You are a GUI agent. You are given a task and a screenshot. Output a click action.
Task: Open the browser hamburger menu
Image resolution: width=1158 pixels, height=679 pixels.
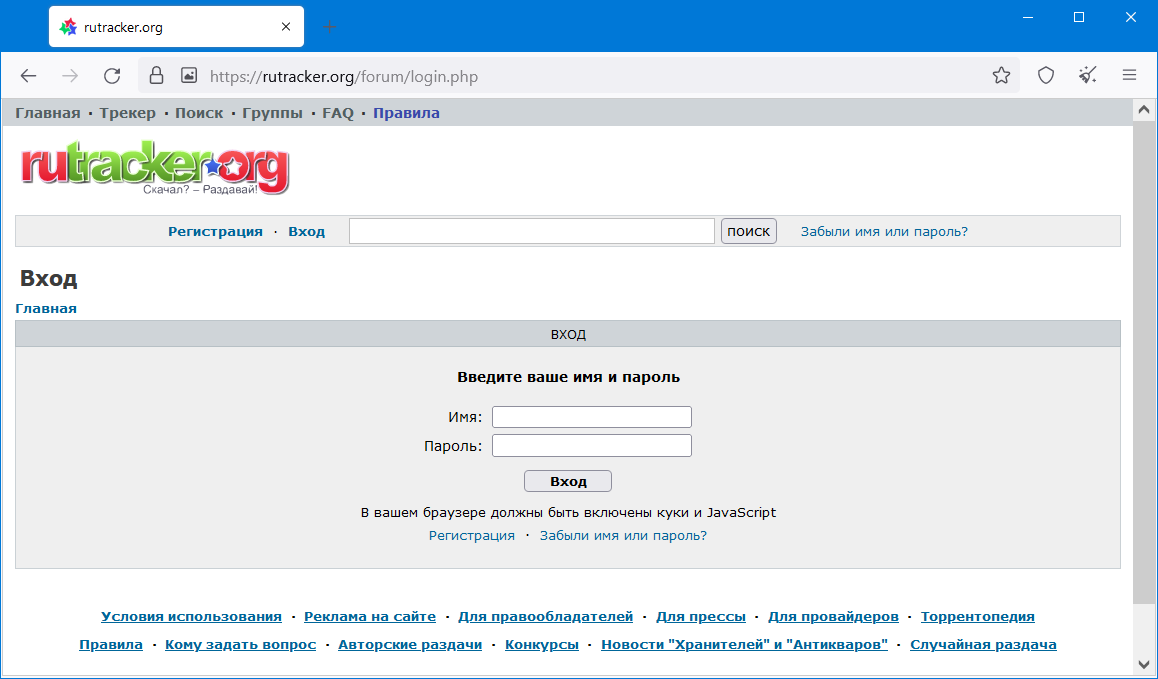[1129, 75]
